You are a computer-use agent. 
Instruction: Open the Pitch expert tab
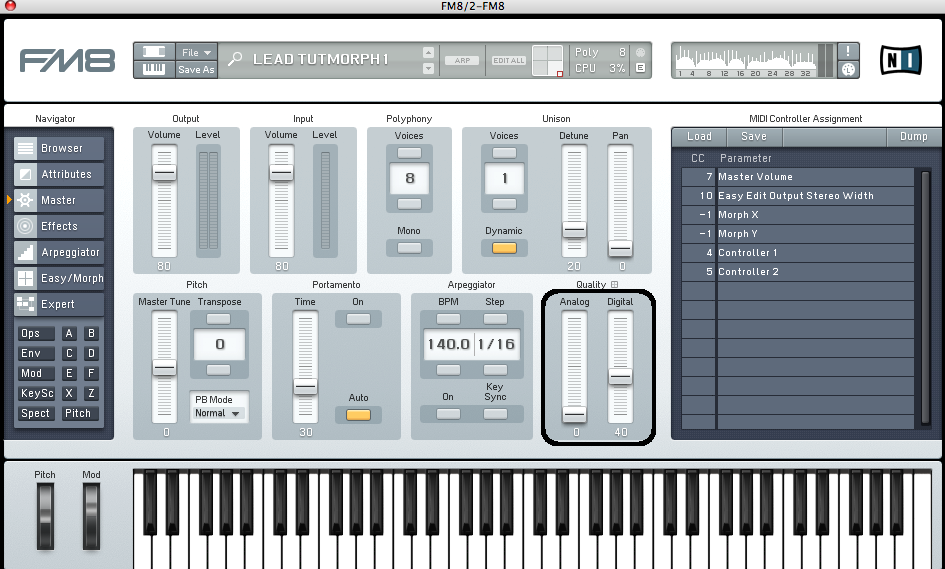coord(78,413)
